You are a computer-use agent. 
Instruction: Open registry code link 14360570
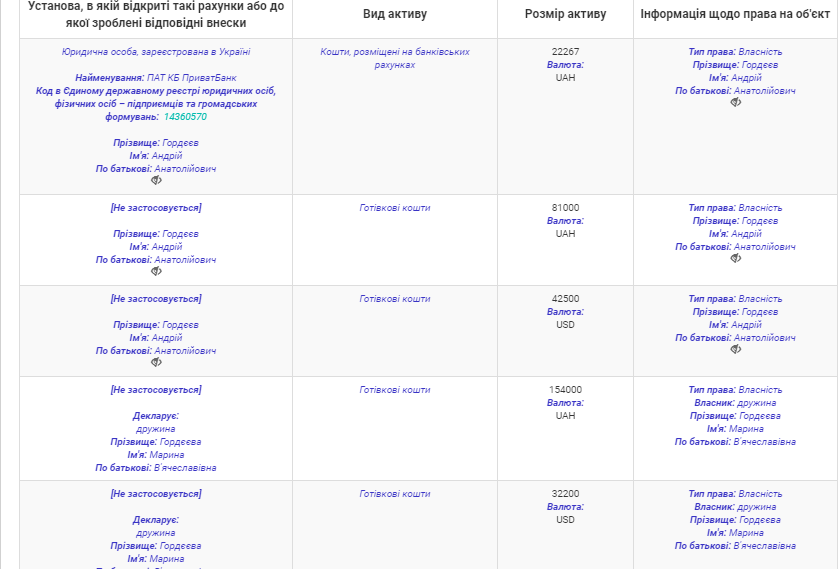185,117
